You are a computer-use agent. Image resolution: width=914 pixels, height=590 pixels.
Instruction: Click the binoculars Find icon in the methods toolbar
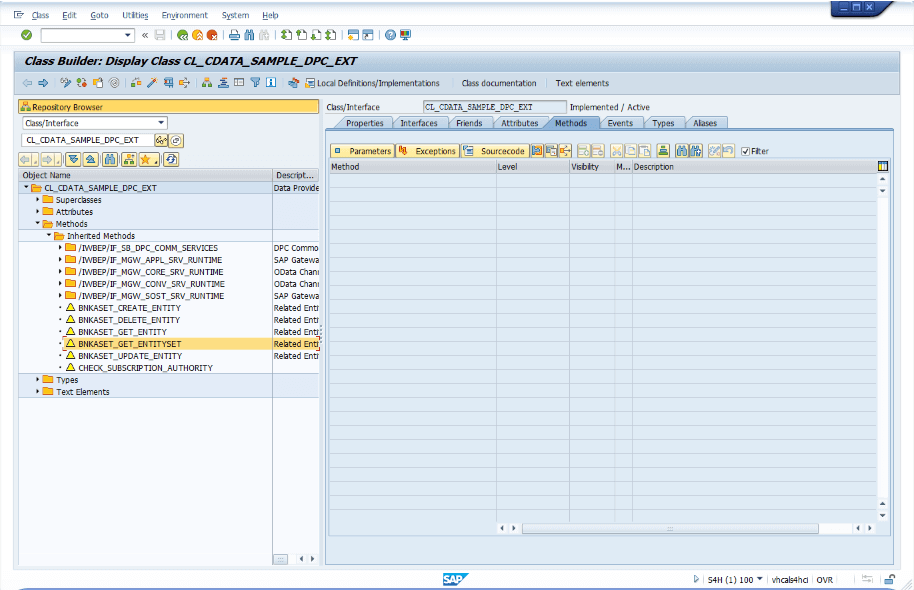click(x=681, y=151)
